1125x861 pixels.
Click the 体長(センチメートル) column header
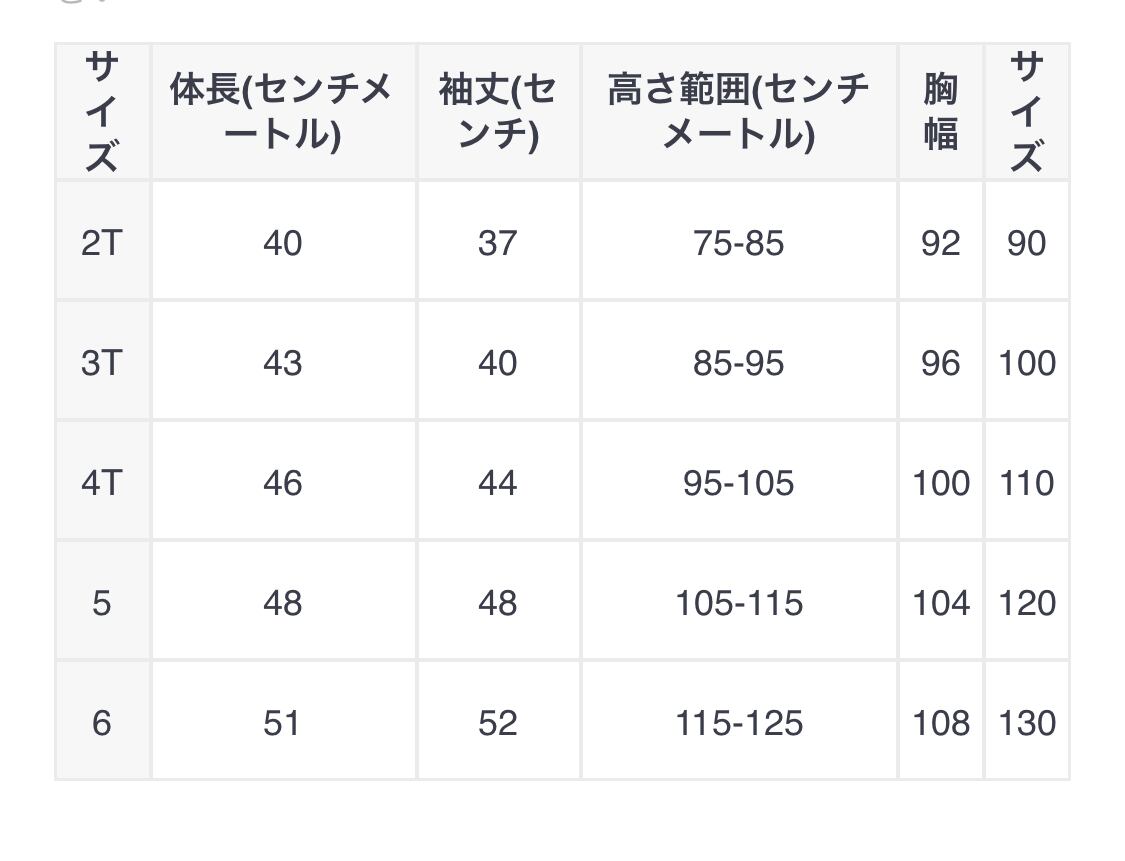point(282,112)
